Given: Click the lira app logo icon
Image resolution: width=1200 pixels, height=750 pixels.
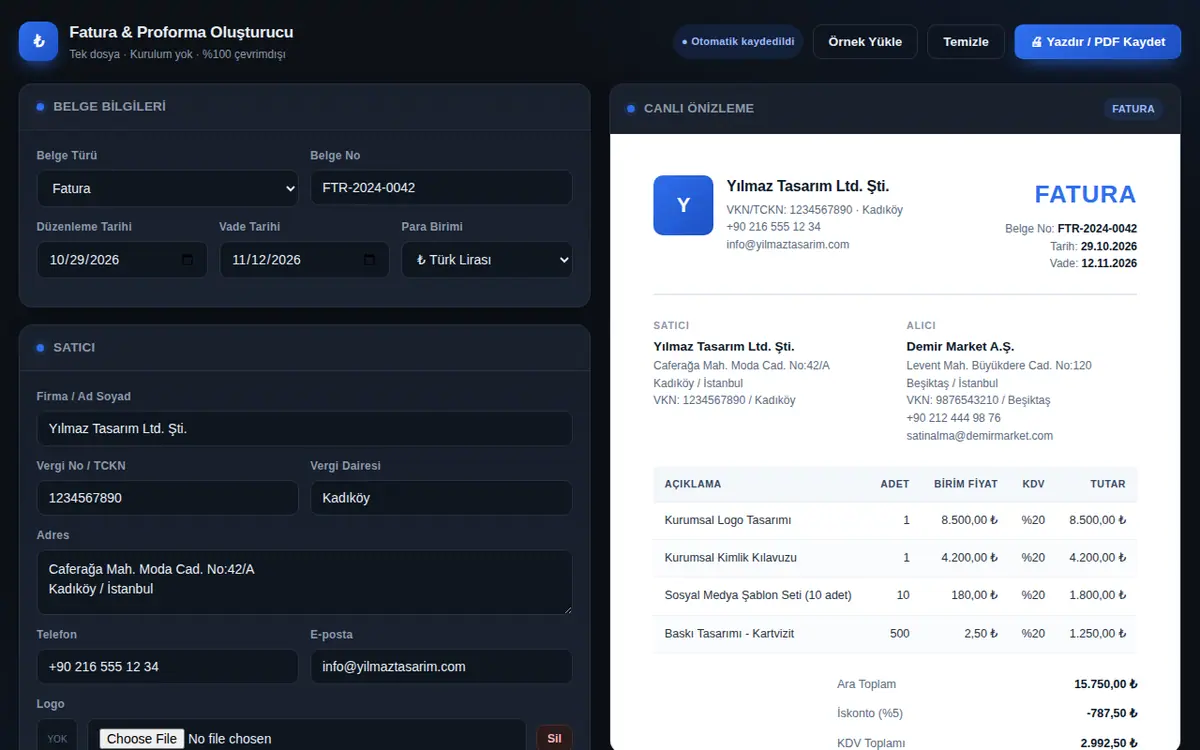Looking at the screenshot, I should tap(38, 41).
